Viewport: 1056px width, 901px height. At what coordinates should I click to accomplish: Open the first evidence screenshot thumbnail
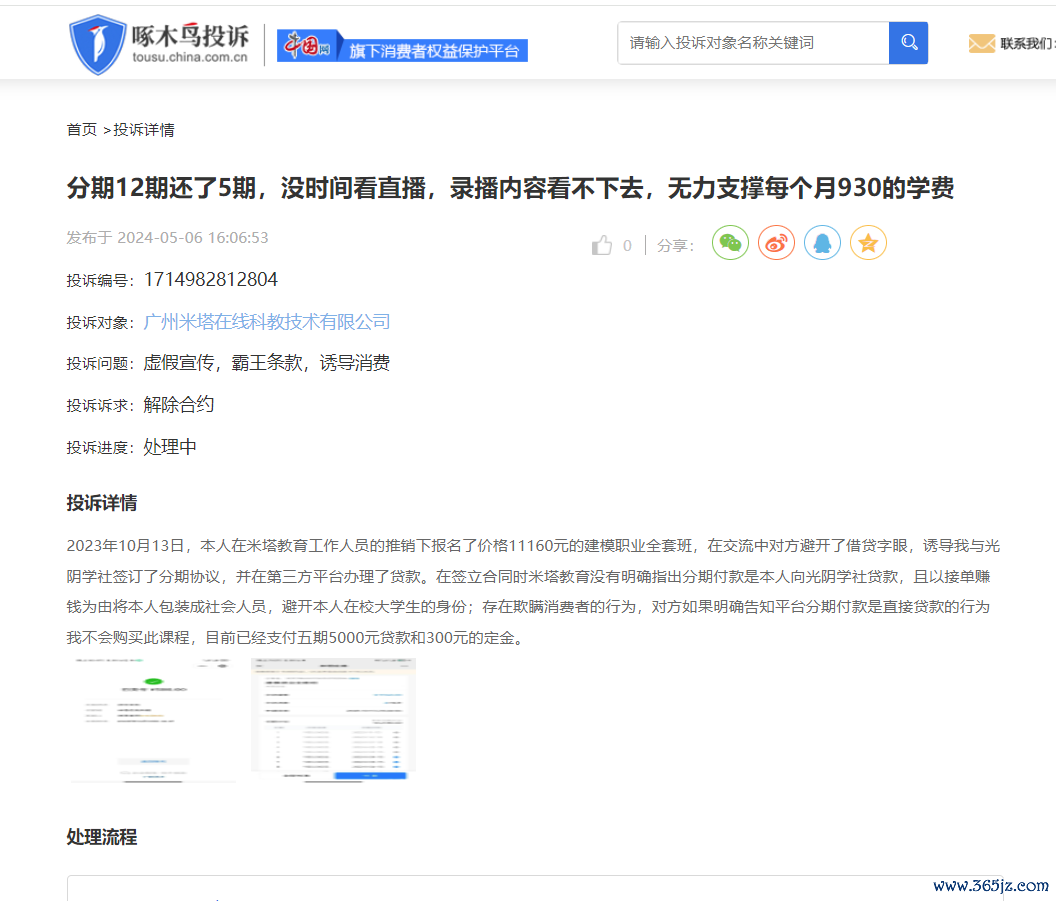153,719
